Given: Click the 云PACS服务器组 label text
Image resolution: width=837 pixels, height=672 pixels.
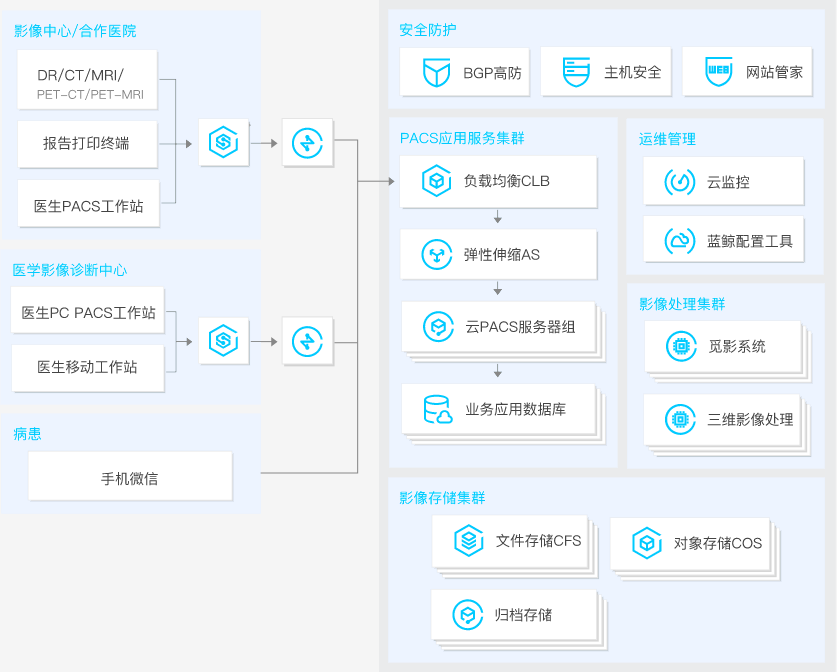Looking at the screenshot, I should pyautogui.click(x=519, y=327).
